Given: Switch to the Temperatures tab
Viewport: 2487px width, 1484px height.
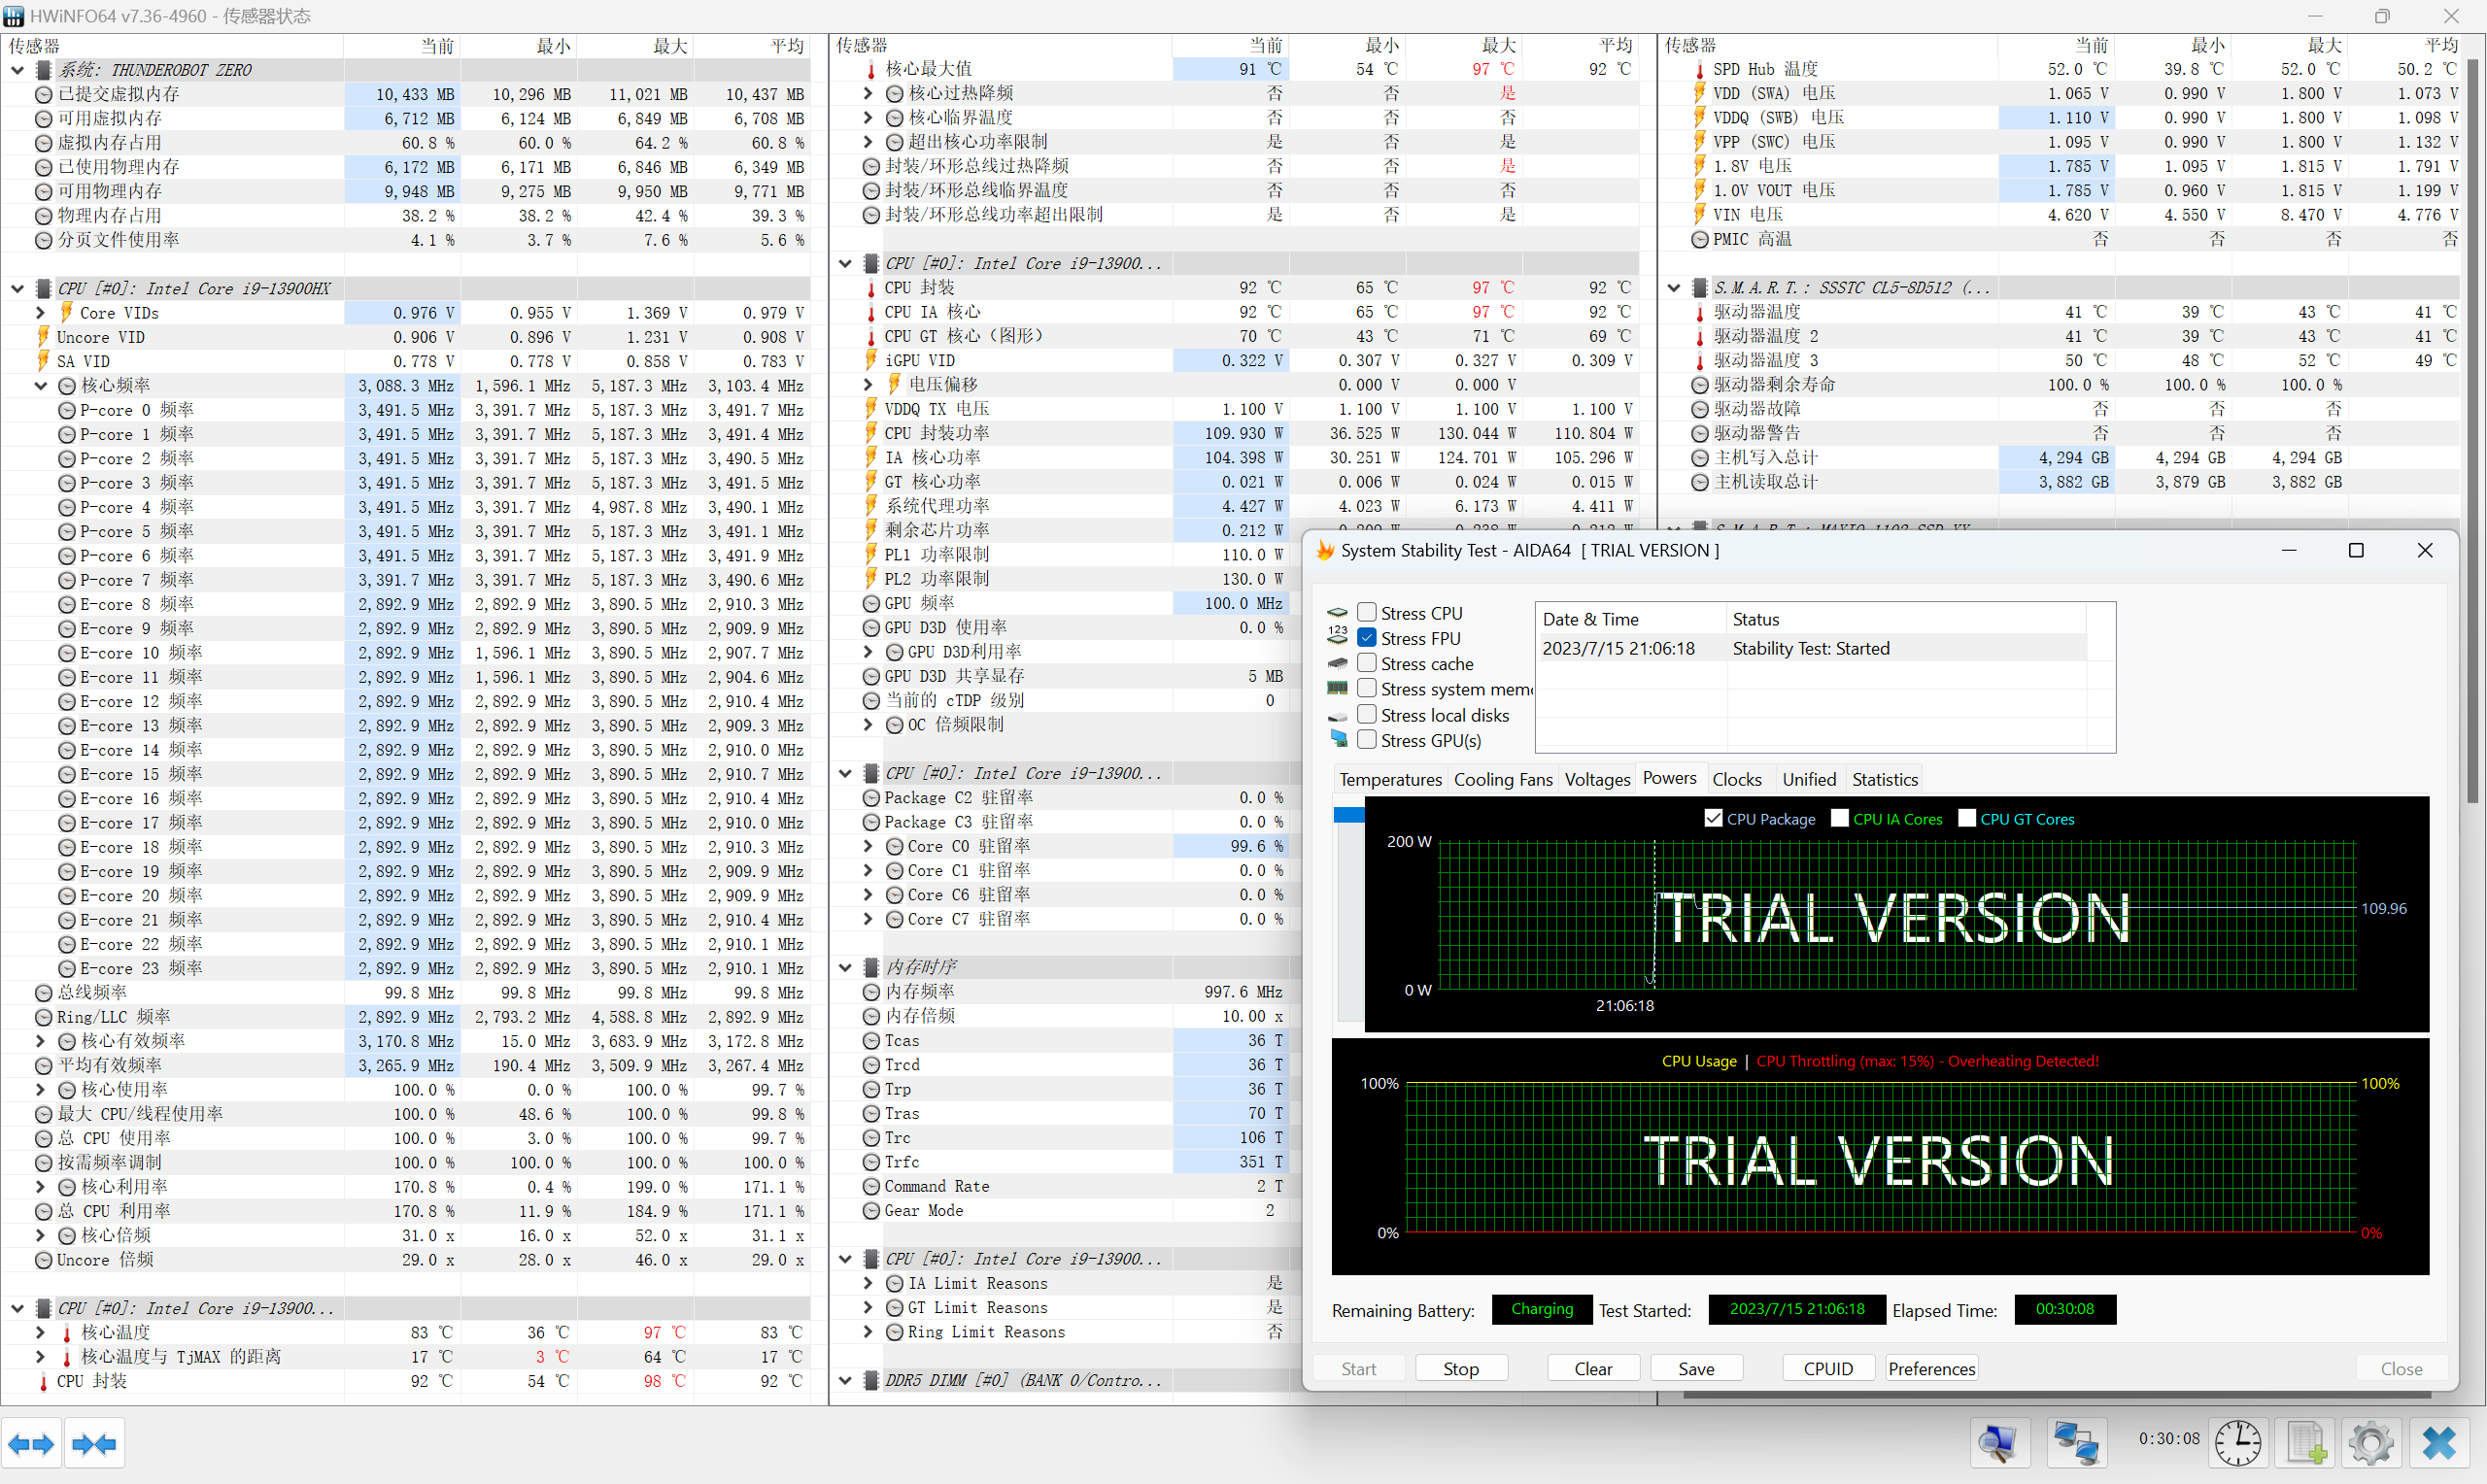Looking at the screenshot, I should pos(1390,779).
